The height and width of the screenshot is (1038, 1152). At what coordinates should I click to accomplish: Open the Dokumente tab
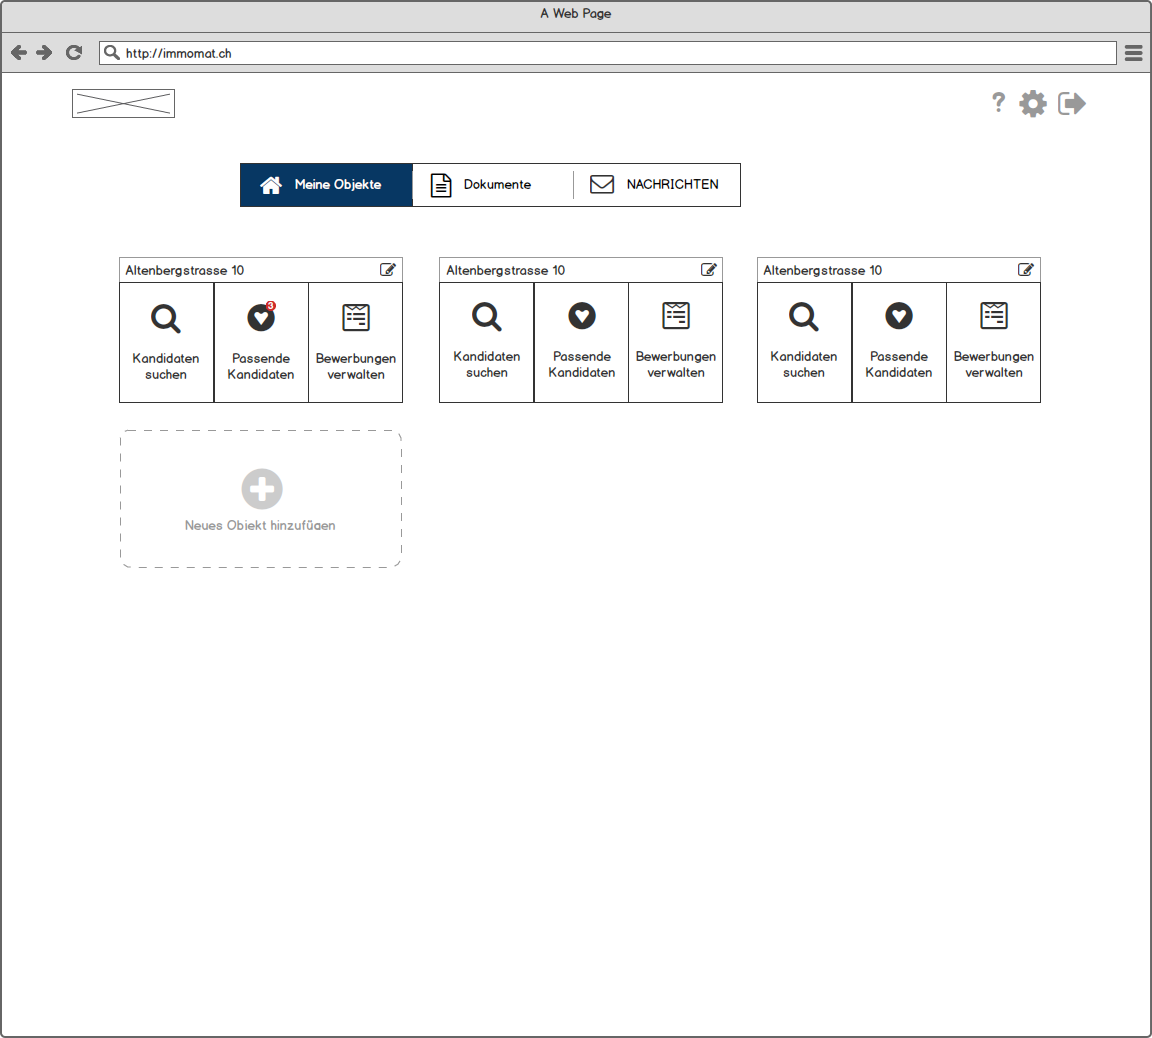pos(492,185)
